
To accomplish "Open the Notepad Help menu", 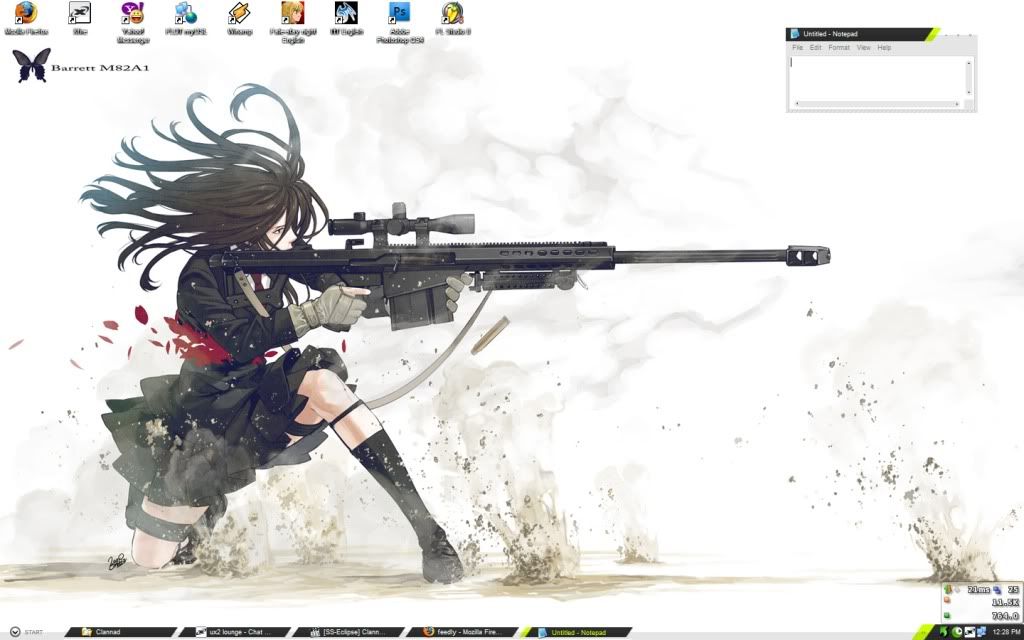I will [884, 48].
